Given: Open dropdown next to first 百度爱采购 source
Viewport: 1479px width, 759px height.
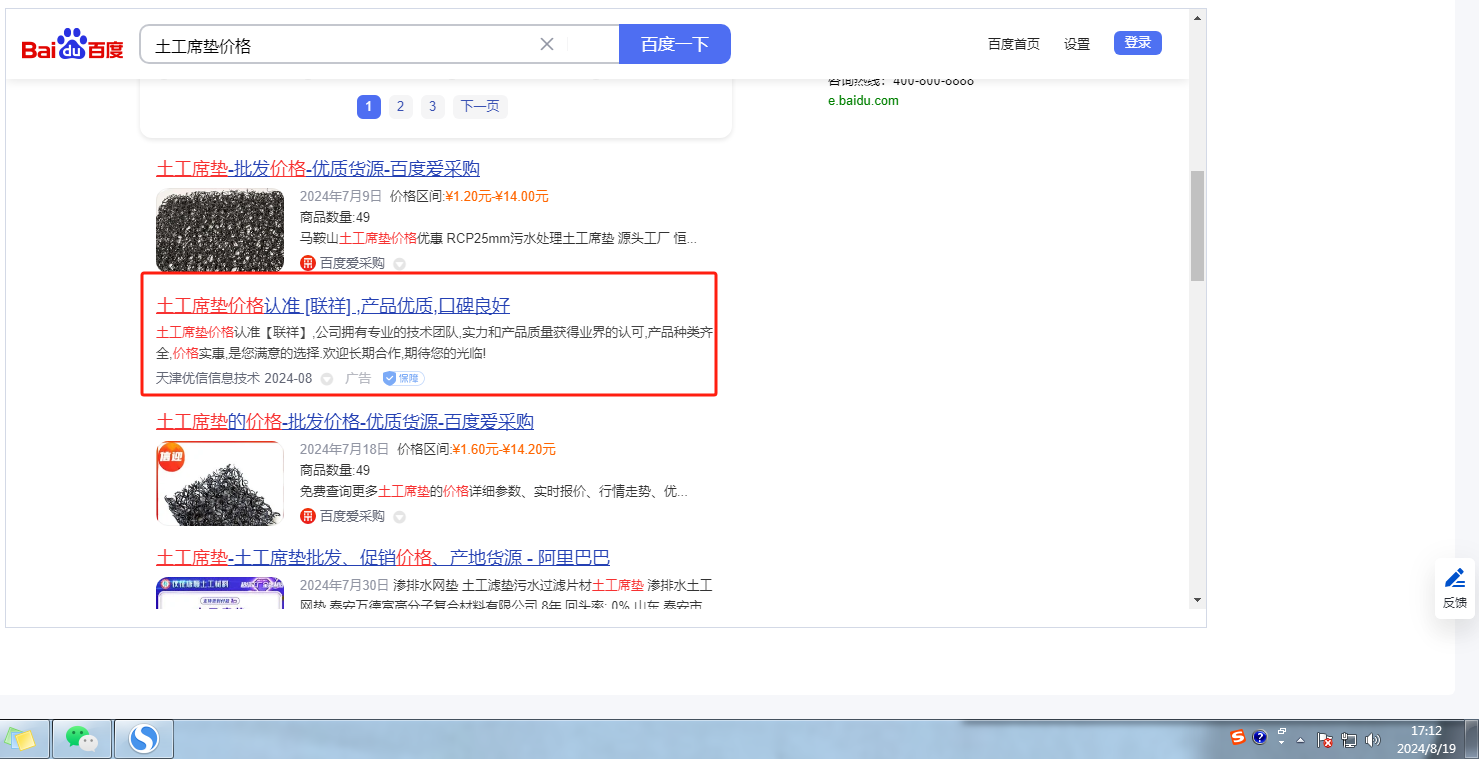Looking at the screenshot, I should (x=399, y=264).
